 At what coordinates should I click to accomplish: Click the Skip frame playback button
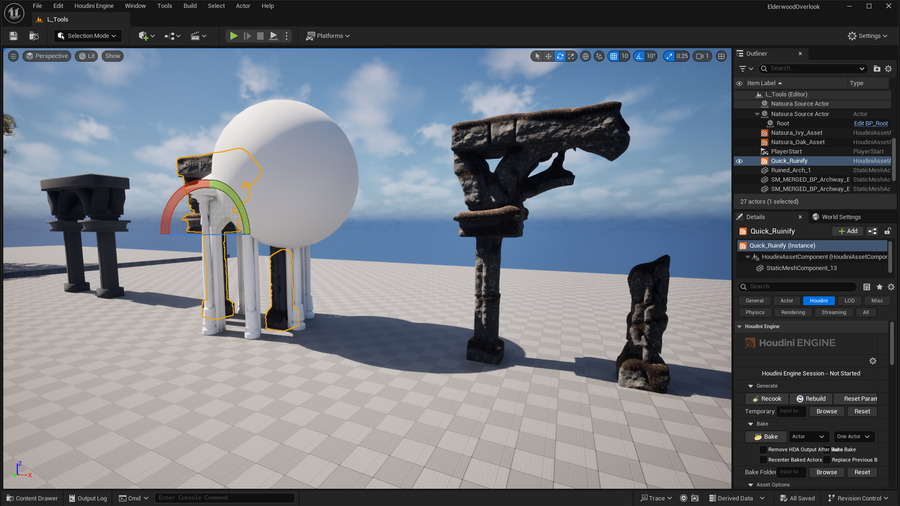tap(247, 36)
